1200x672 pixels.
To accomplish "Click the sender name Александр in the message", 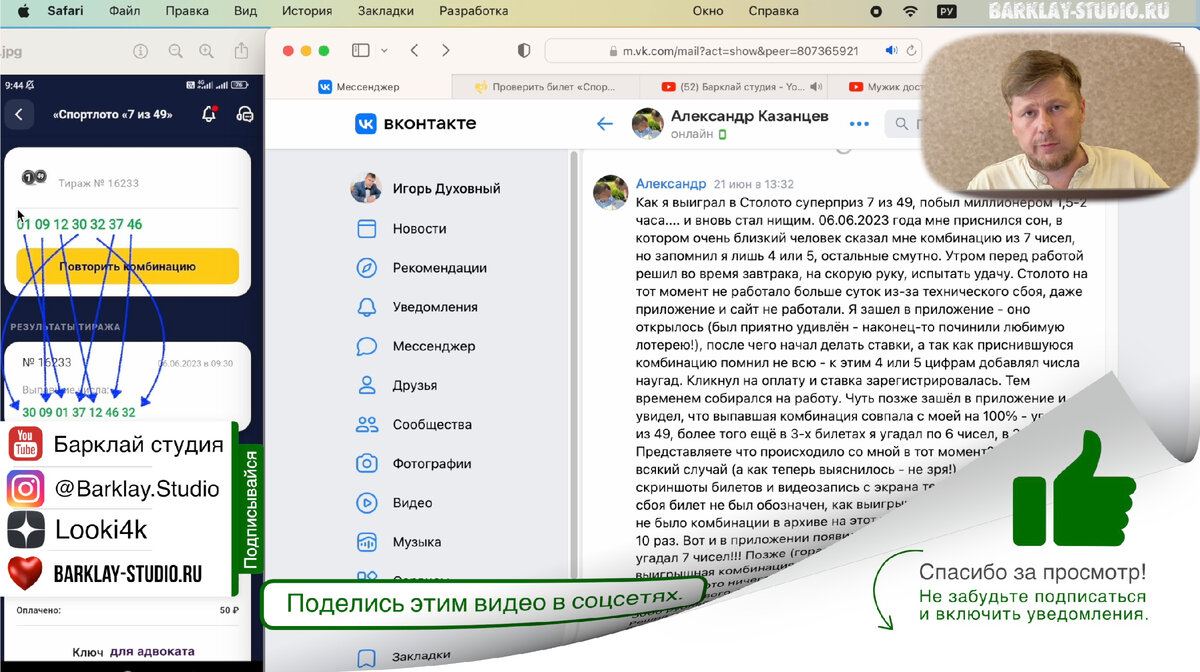I will tap(671, 184).
